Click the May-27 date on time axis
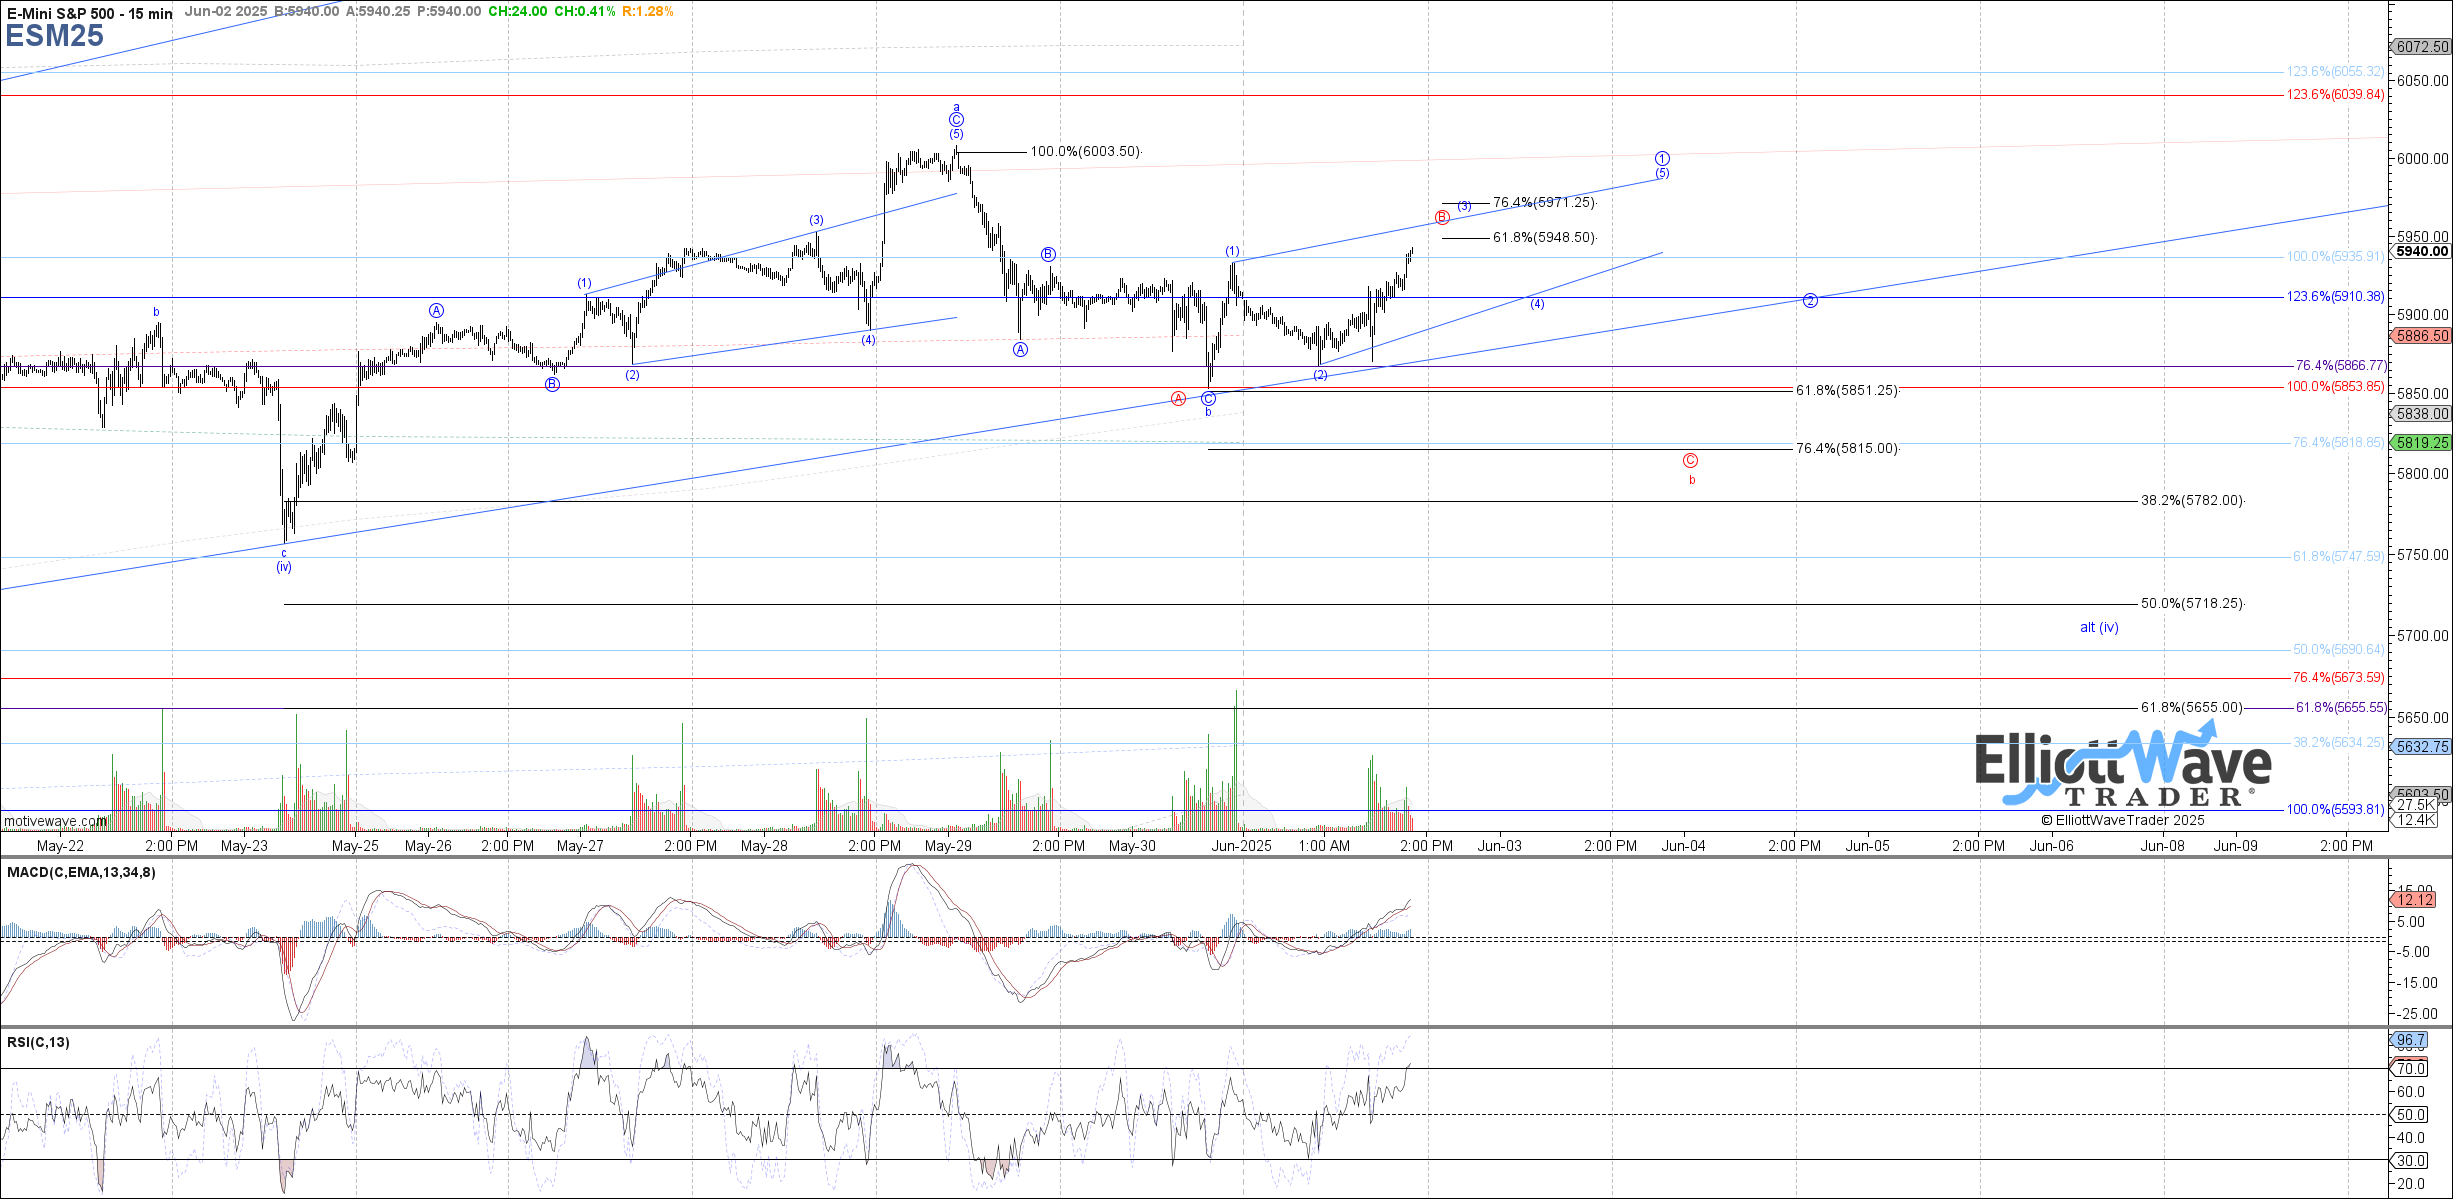The width and height of the screenshot is (2453, 1199). point(580,846)
